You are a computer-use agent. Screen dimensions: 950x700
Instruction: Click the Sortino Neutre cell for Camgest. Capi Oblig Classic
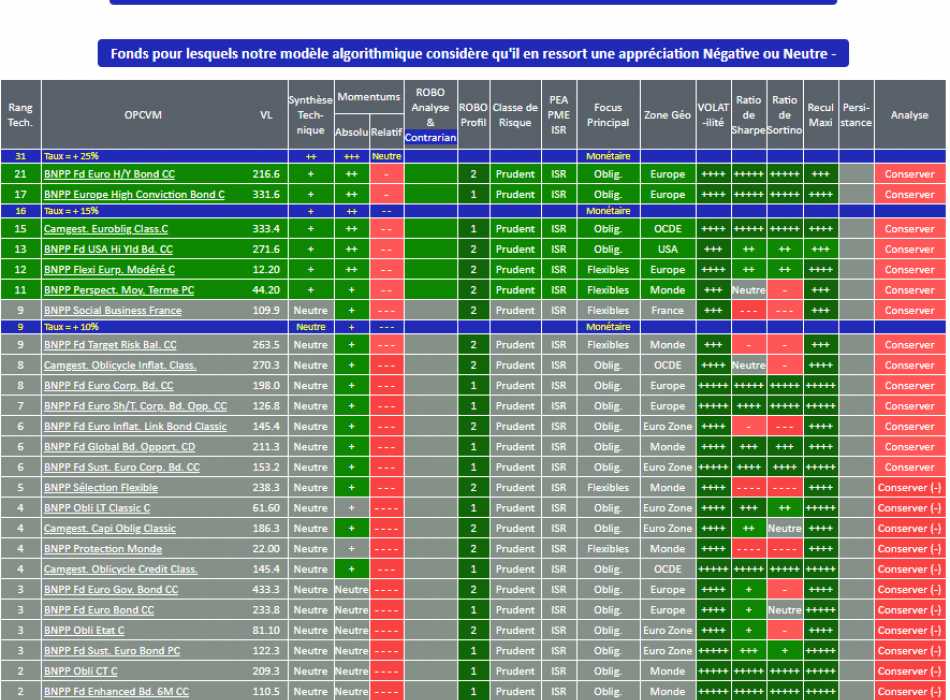785,528
